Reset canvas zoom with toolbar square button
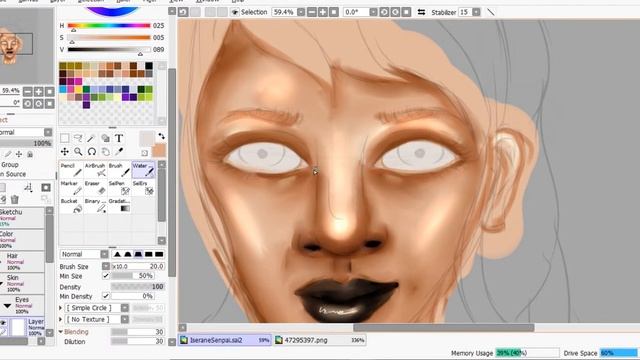 [334, 12]
